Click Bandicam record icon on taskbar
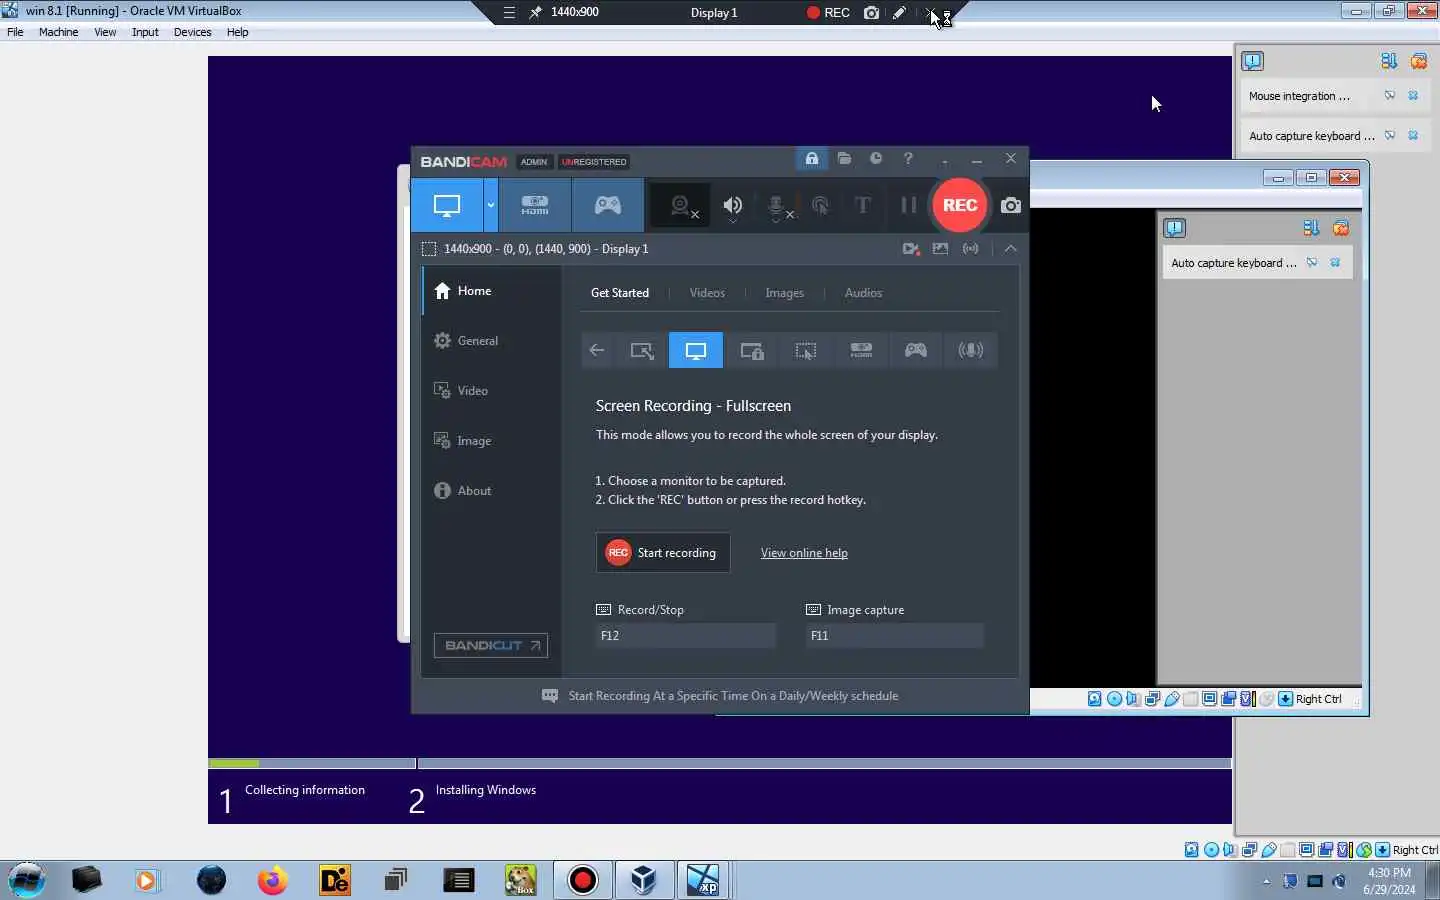This screenshot has height=900, width=1440. pos(582,880)
